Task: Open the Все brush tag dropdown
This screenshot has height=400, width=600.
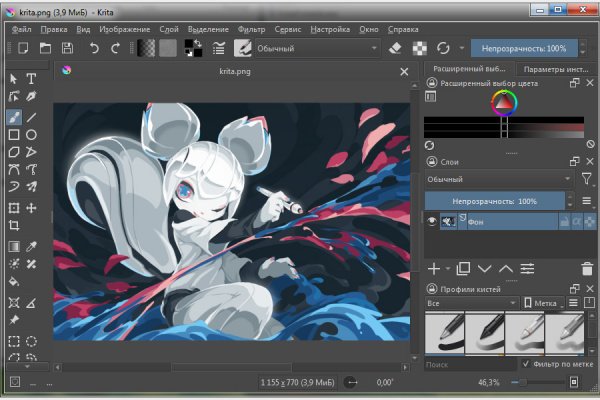Action: [x=471, y=303]
